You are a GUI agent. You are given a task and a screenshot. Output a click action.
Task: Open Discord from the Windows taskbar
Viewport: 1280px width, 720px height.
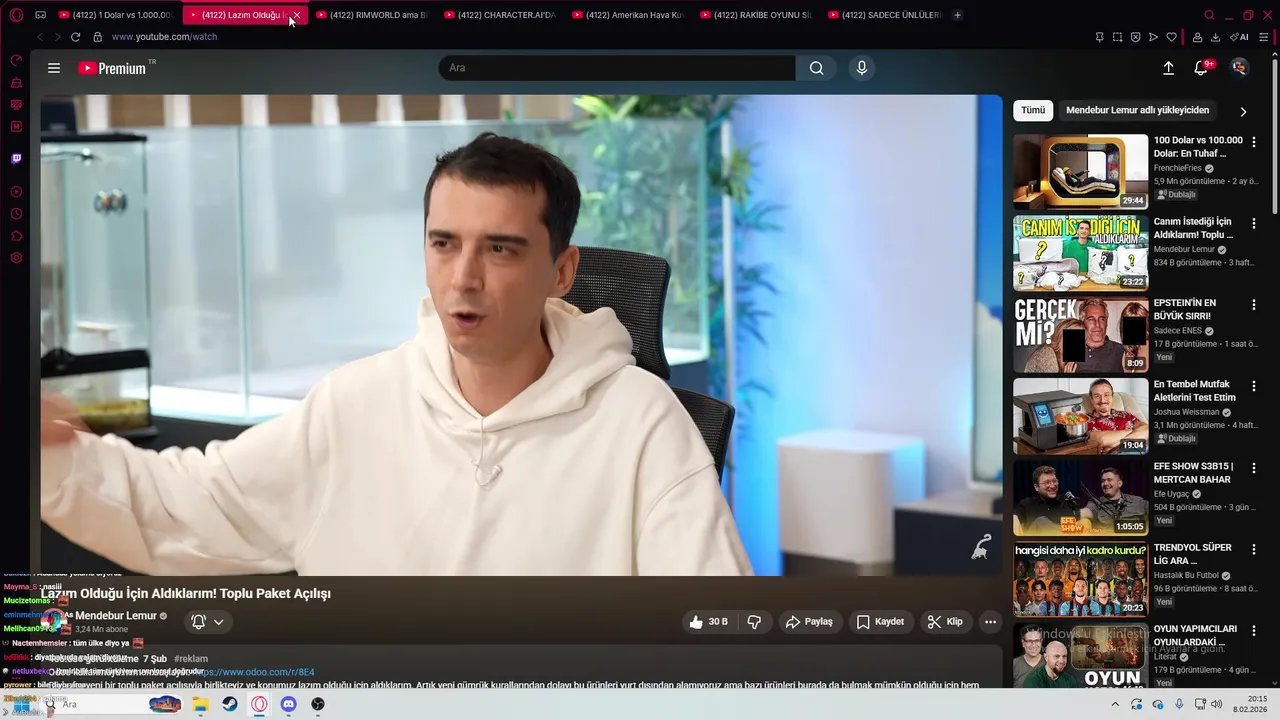[288, 704]
